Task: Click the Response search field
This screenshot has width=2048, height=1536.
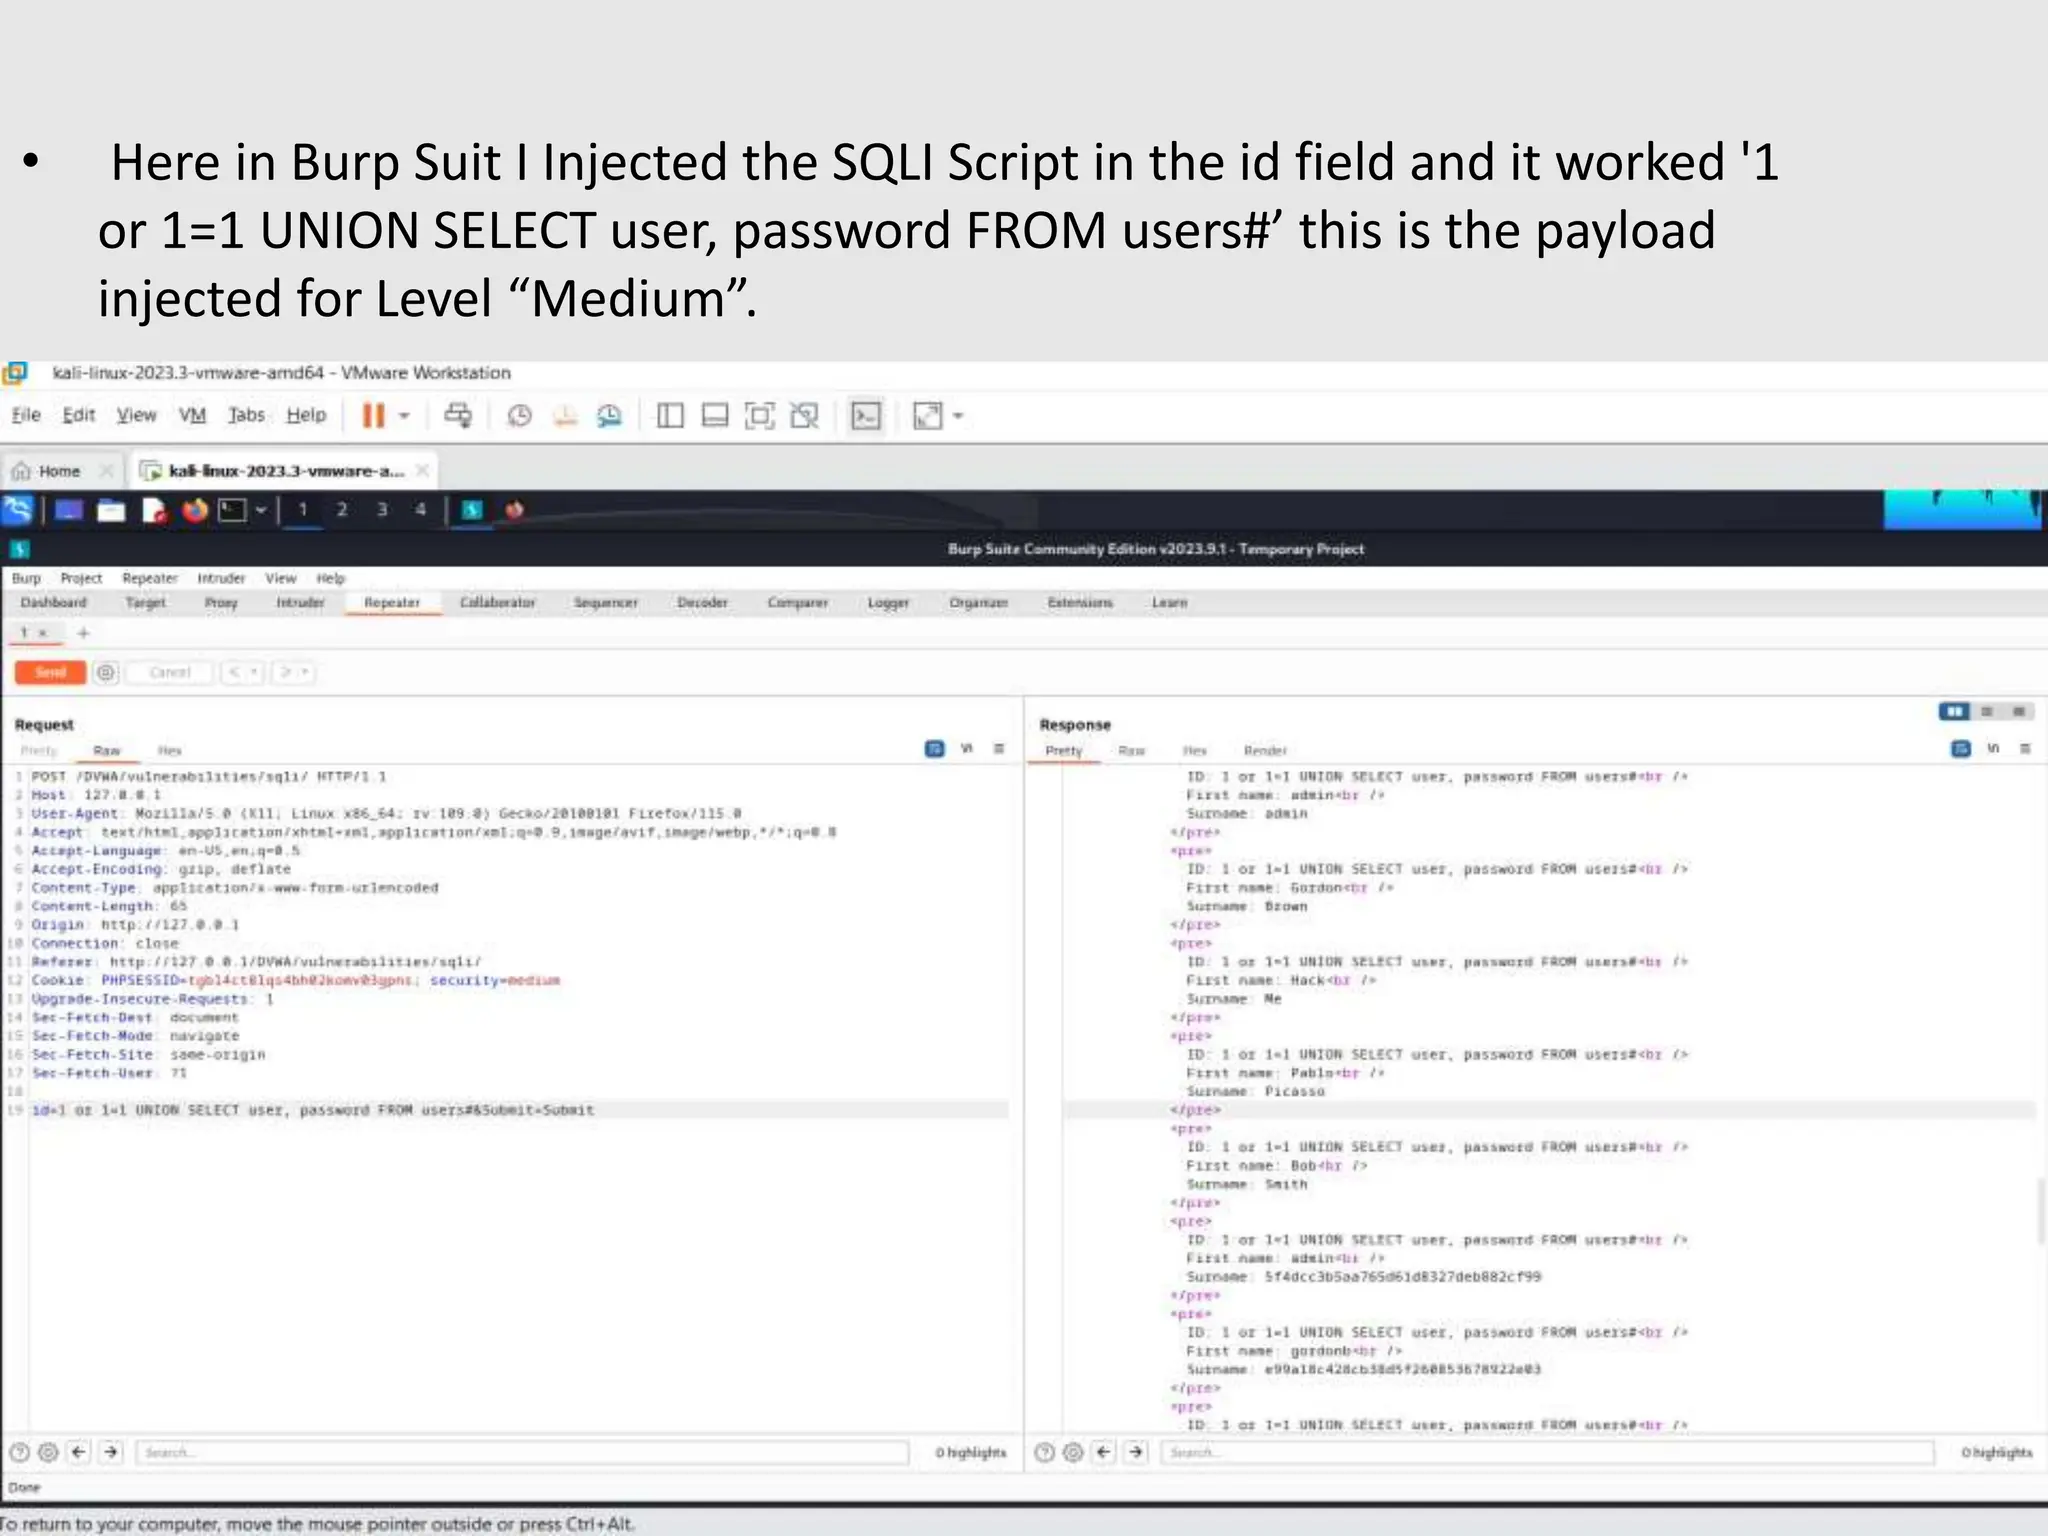Action: tap(1547, 1452)
